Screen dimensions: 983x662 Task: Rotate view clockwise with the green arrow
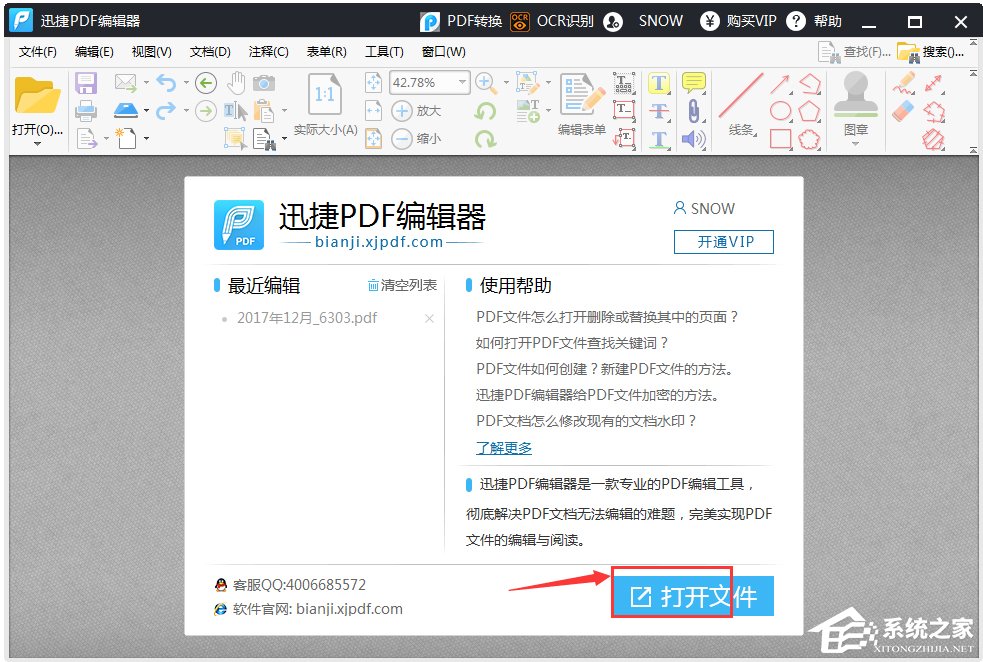pyautogui.click(x=485, y=139)
